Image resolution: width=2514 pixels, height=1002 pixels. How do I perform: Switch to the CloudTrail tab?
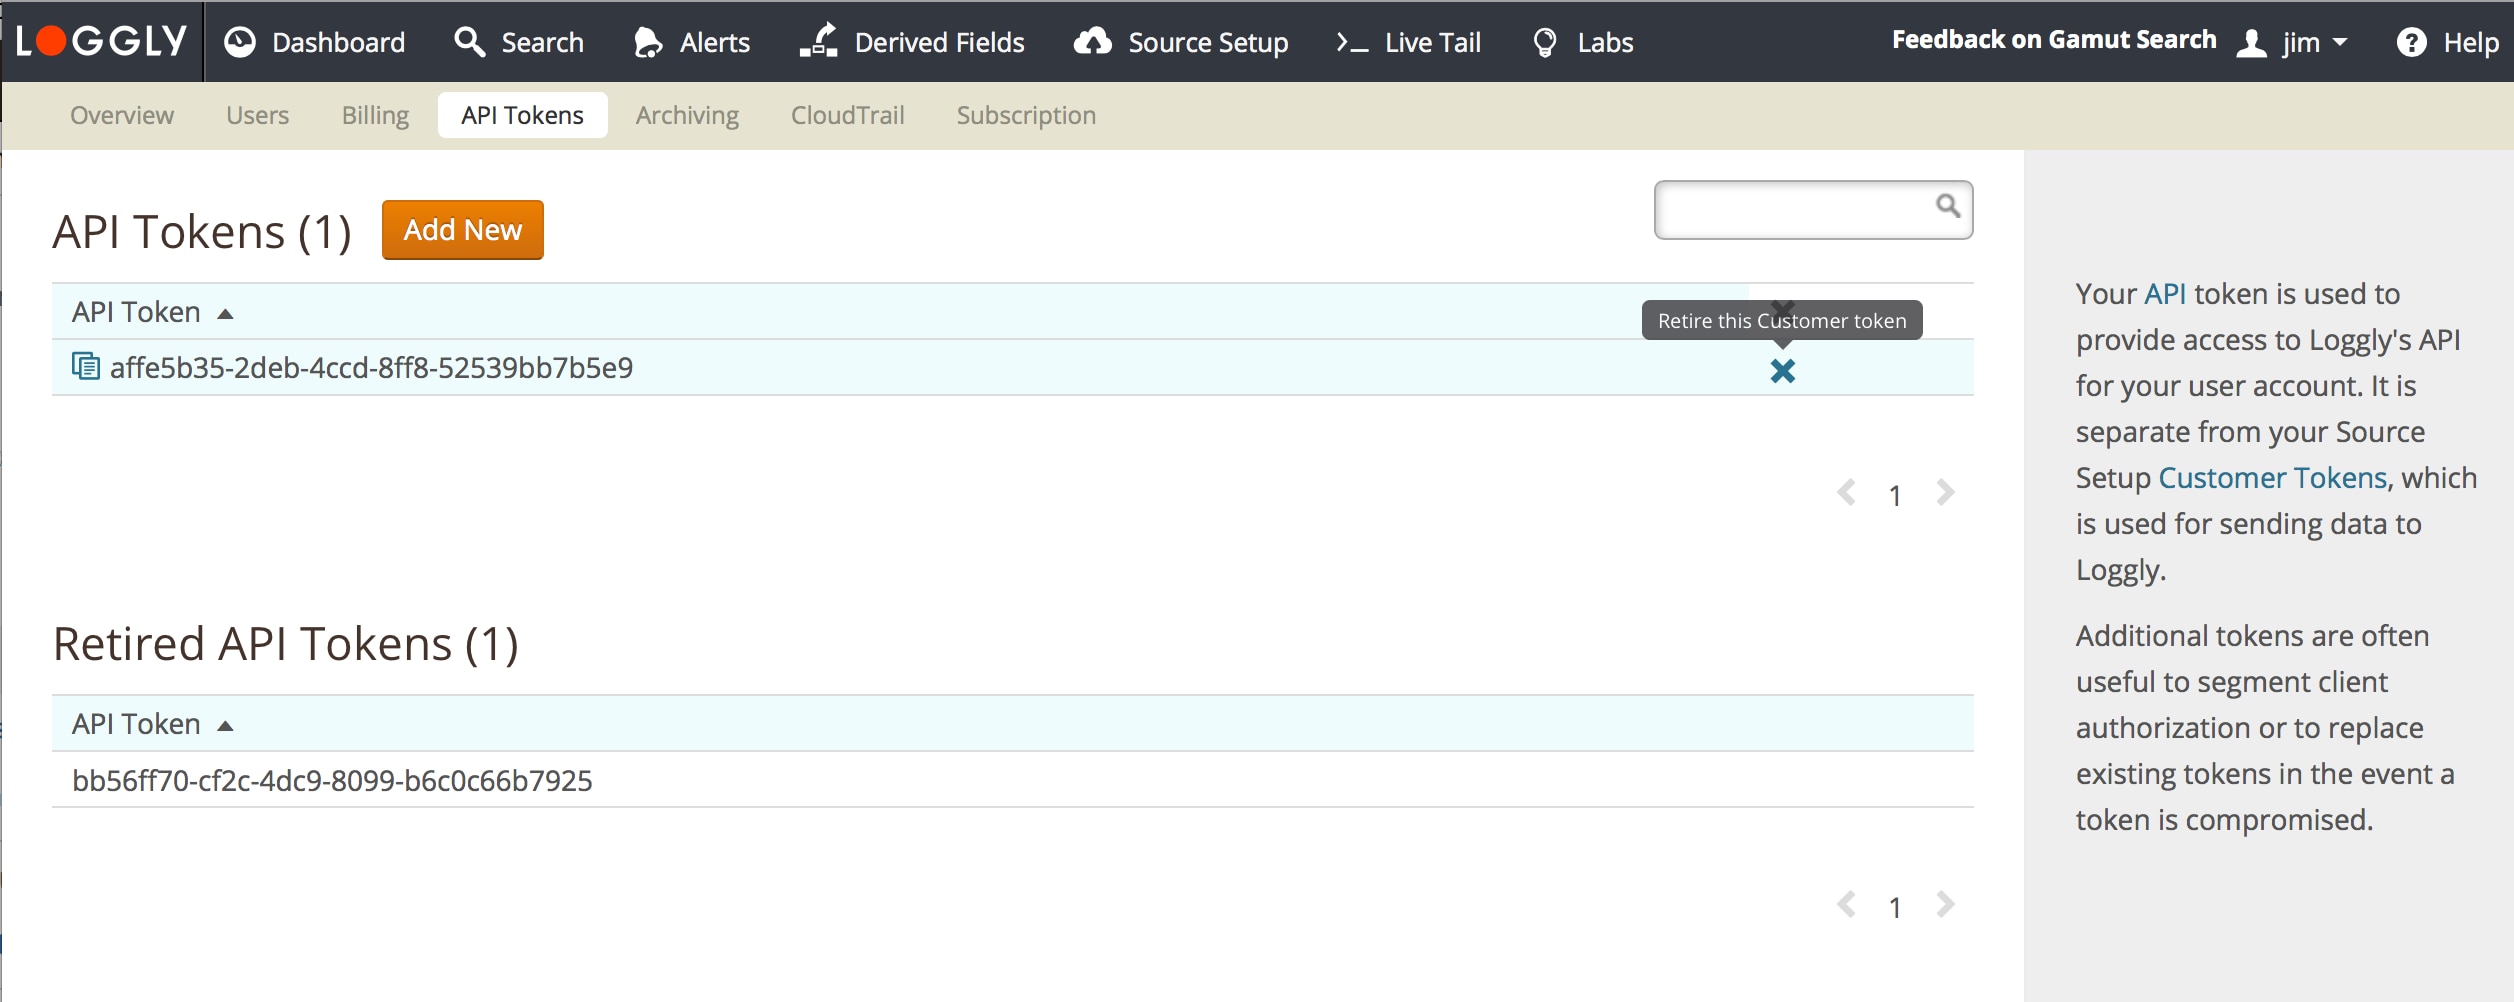847,115
